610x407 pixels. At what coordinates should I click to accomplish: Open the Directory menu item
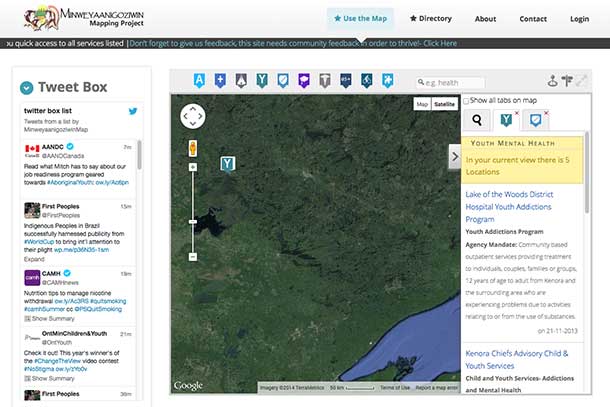(430, 19)
